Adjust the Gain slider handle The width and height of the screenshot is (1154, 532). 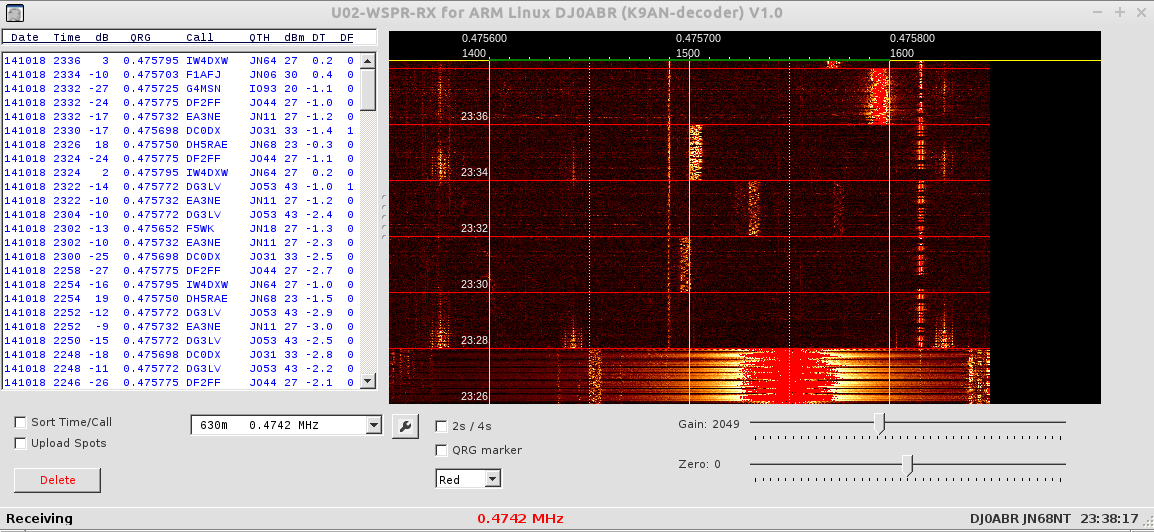coord(879,423)
